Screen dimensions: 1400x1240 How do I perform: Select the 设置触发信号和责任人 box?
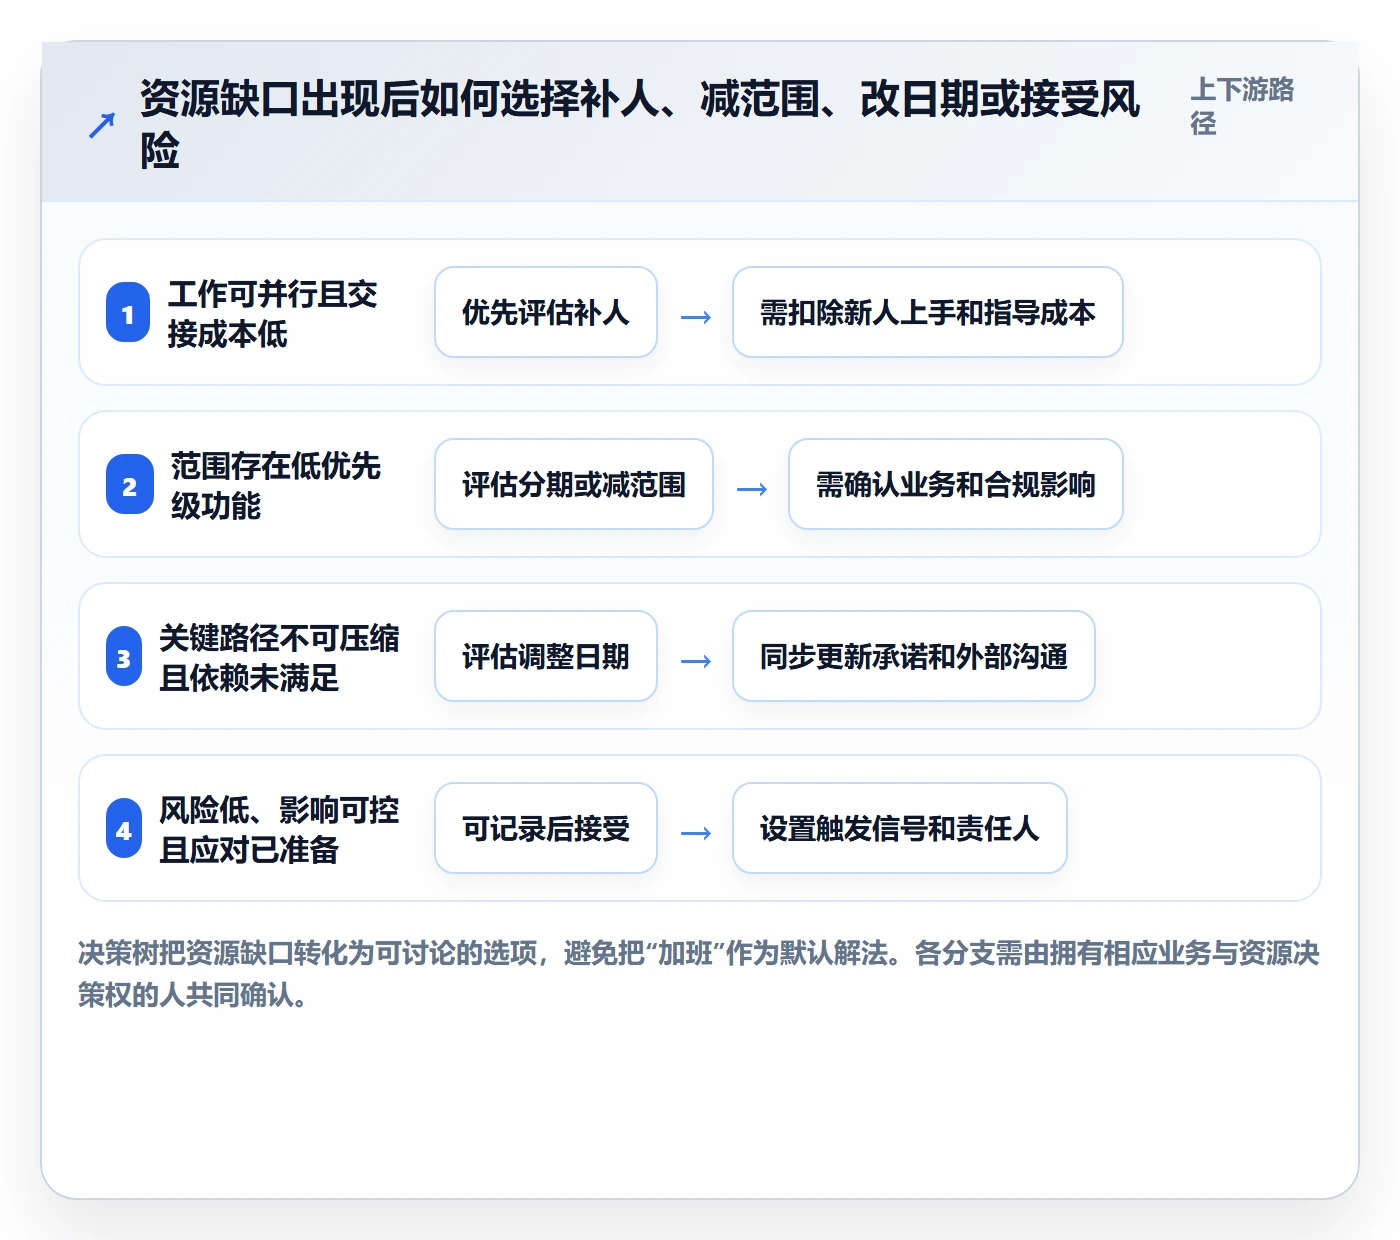point(900,828)
